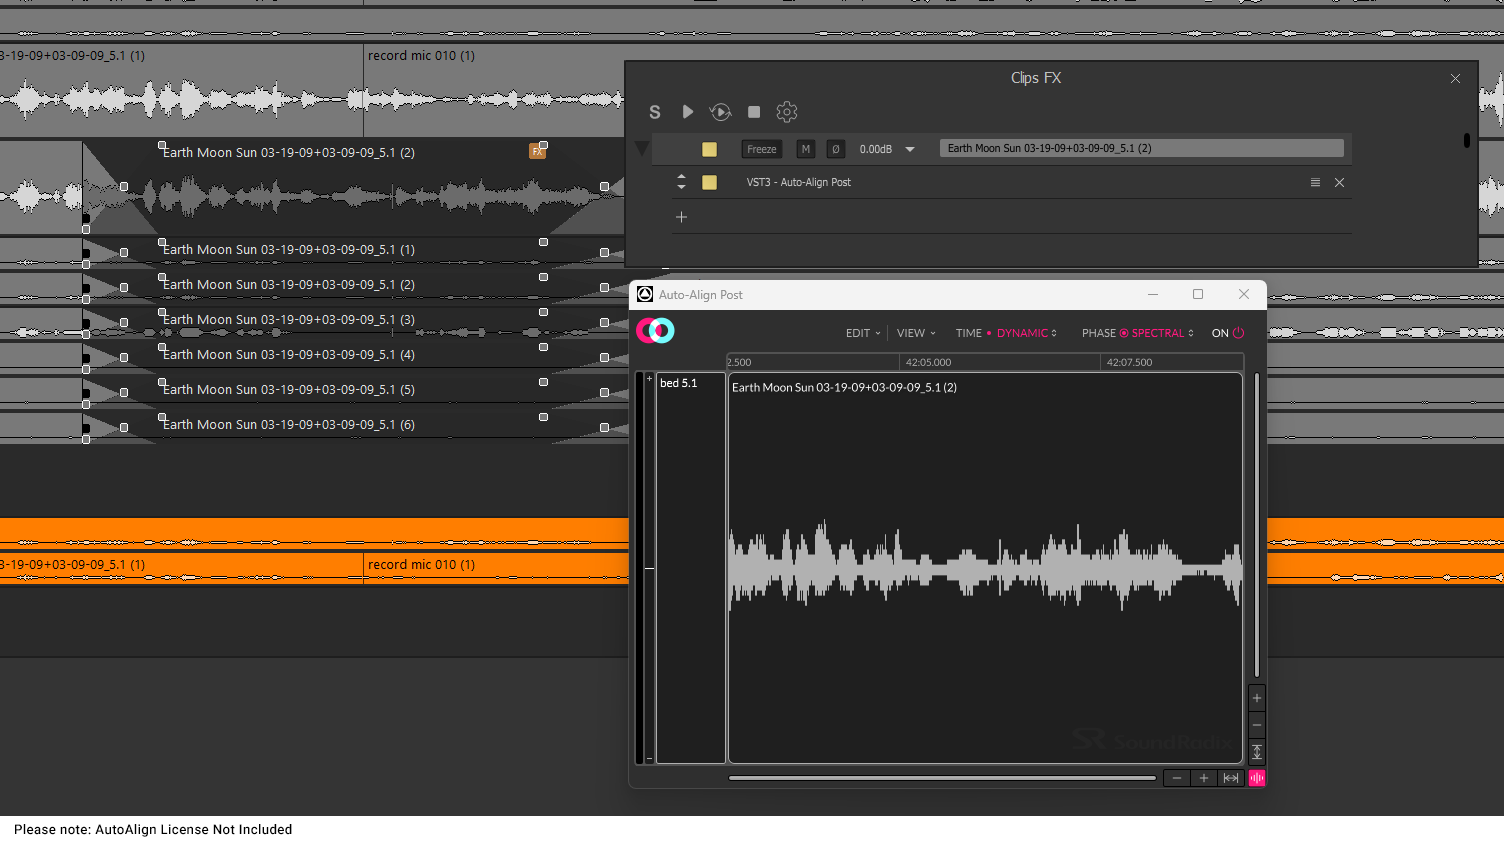Add a new plugin with the plus button
The width and height of the screenshot is (1504, 845).
point(681,216)
